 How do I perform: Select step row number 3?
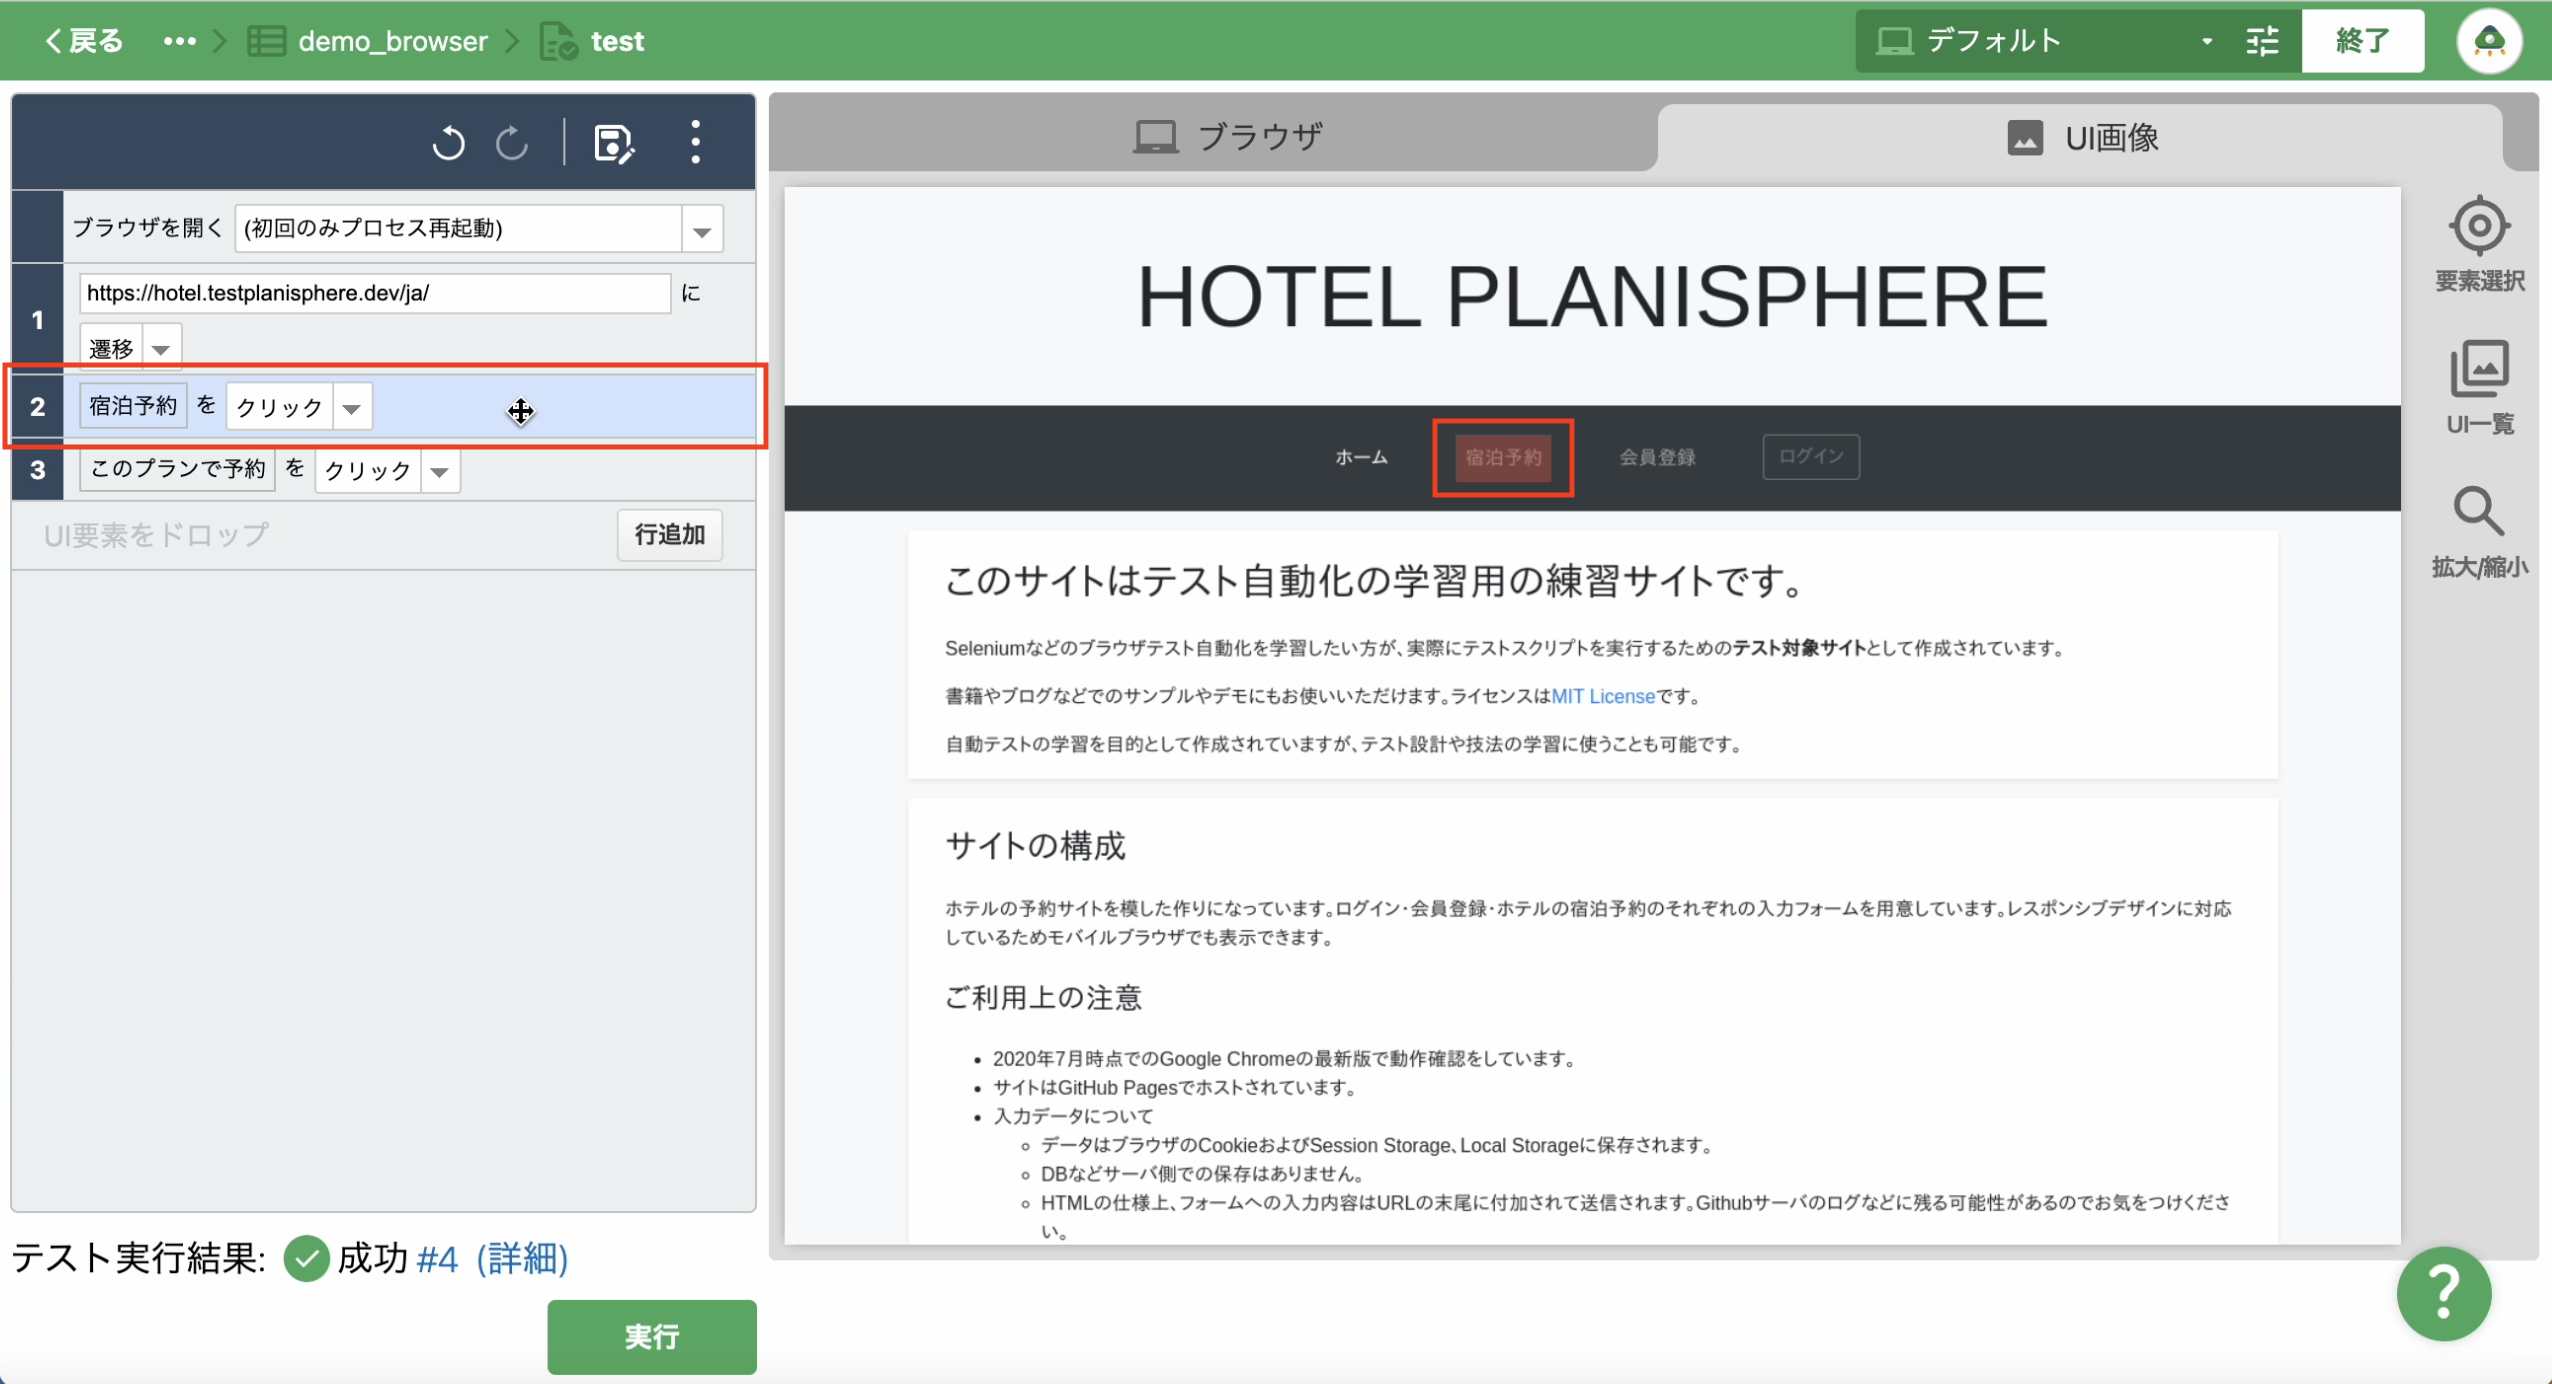coord(38,470)
